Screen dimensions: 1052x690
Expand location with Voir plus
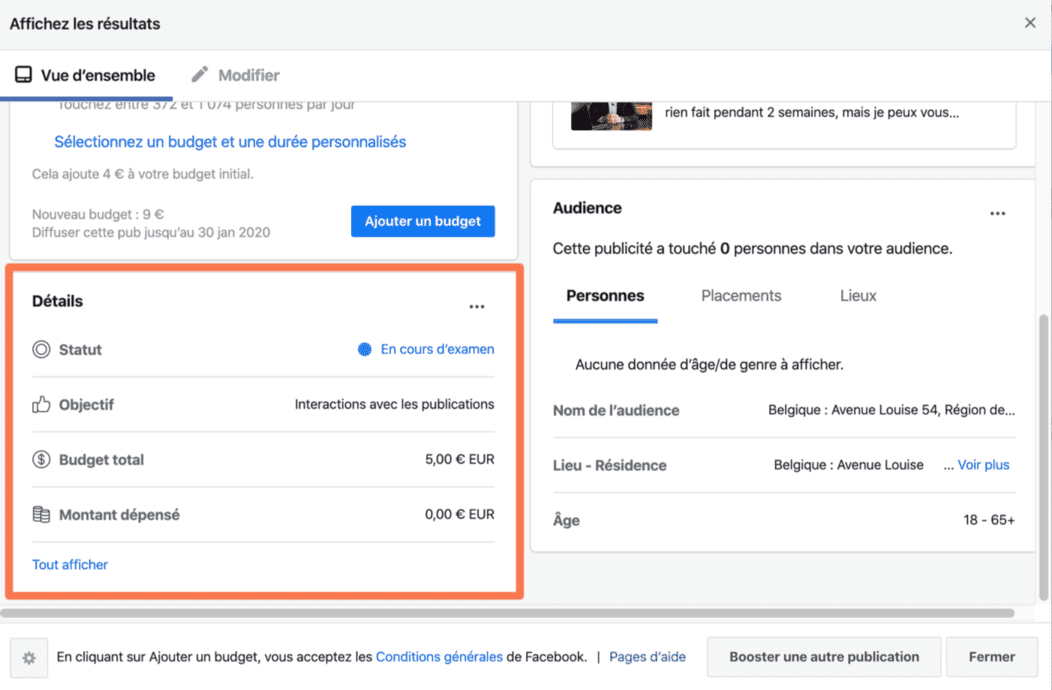coord(983,465)
